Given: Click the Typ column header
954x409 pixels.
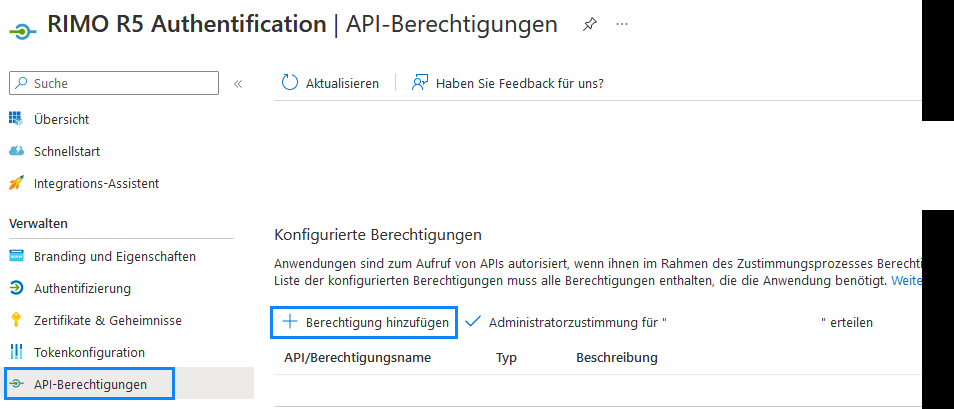Looking at the screenshot, I should [506, 358].
